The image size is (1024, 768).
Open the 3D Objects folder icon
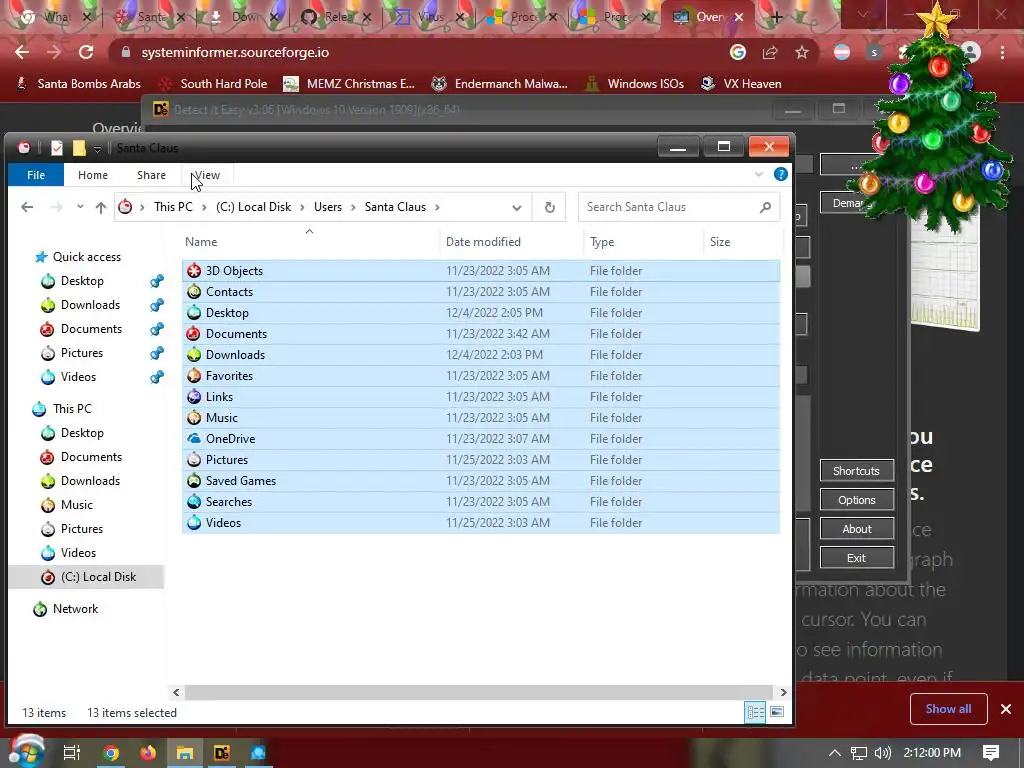pos(194,270)
